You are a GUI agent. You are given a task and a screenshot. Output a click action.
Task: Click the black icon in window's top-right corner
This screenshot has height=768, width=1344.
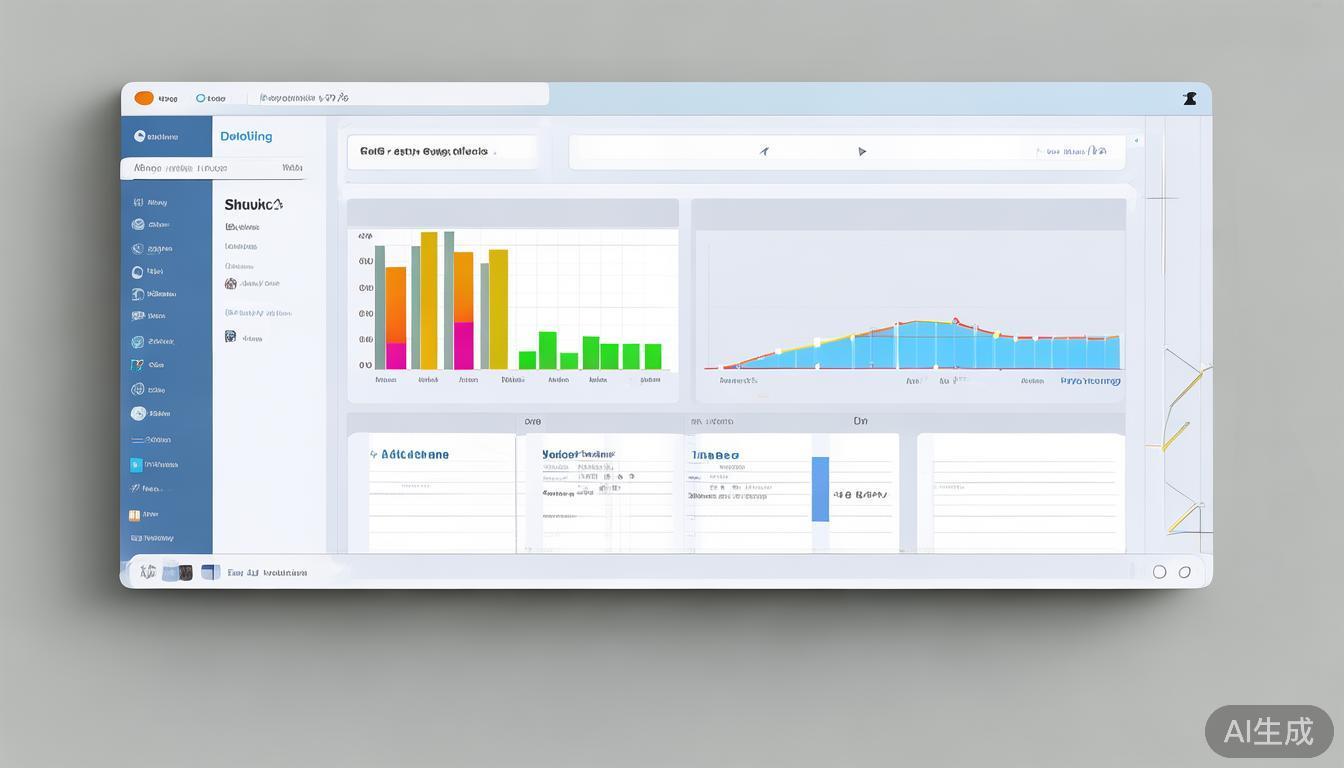pos(1189,98)
